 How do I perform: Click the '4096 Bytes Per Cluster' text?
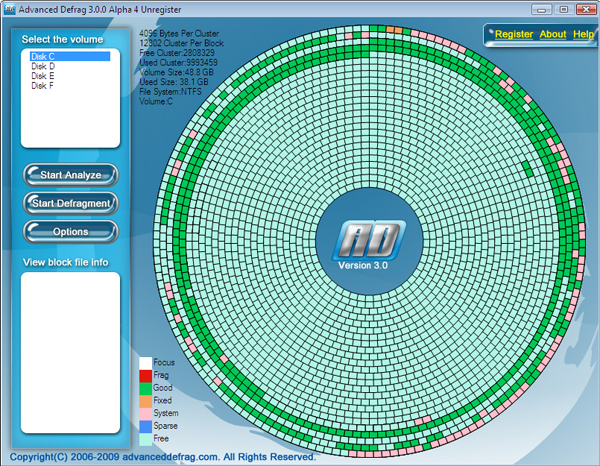179,33
